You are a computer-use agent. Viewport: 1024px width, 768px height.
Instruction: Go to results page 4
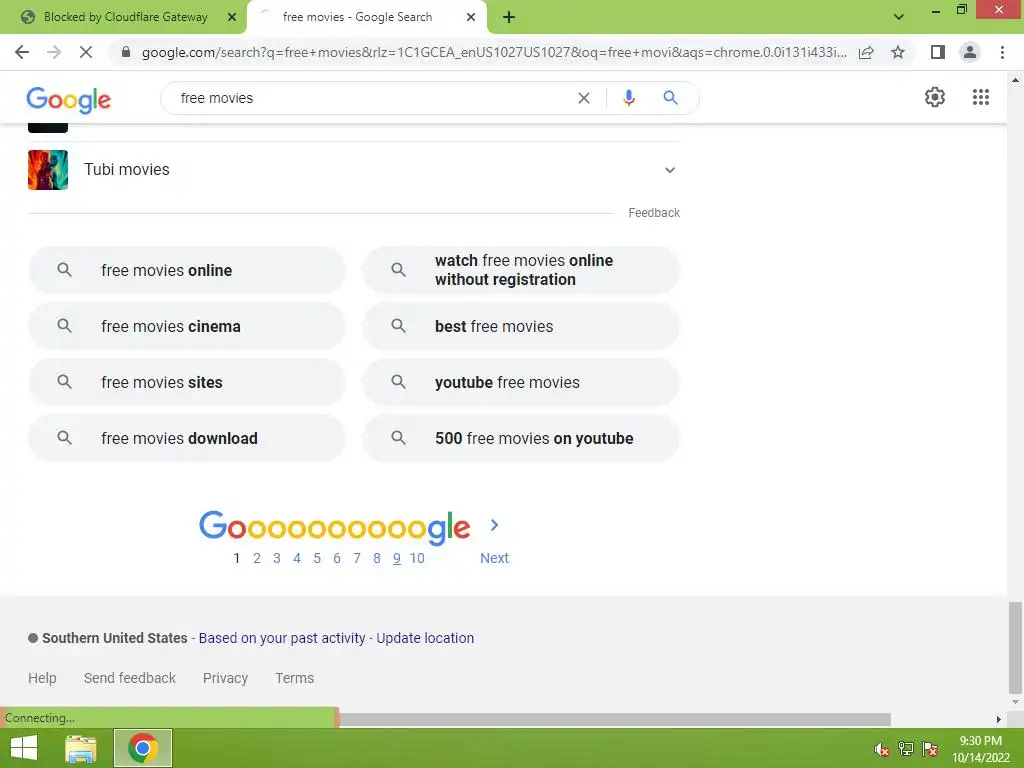pos(296,558)
